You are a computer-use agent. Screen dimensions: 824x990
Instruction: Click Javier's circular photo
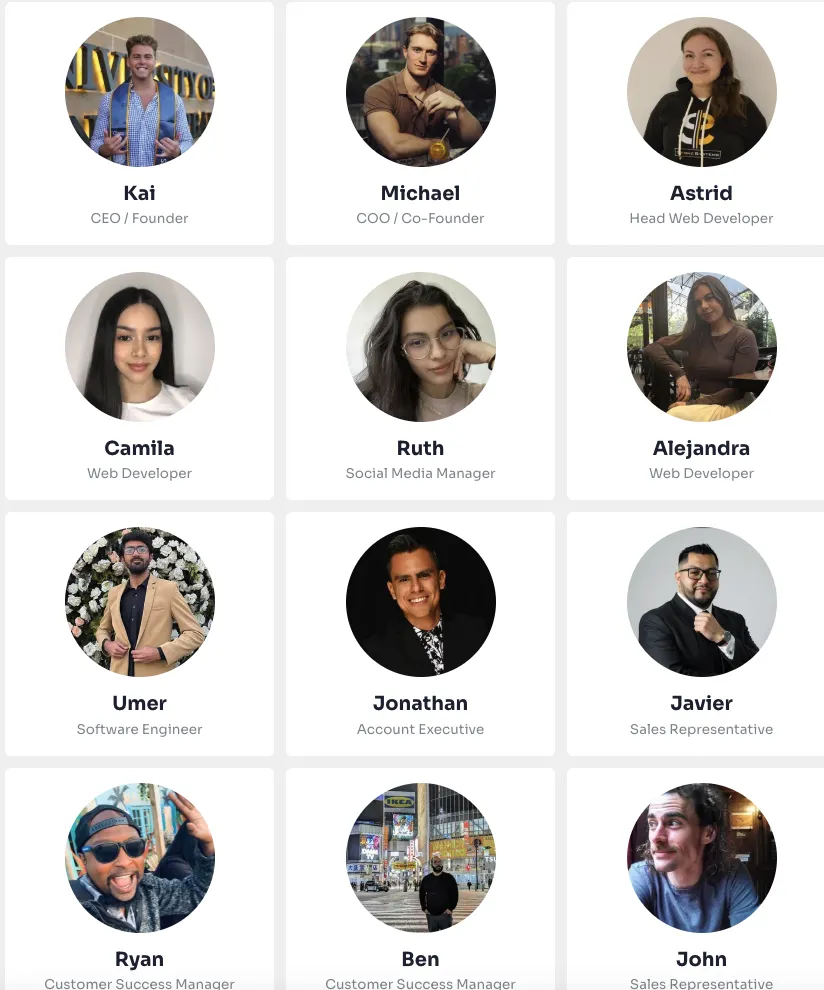coord(702,602)
